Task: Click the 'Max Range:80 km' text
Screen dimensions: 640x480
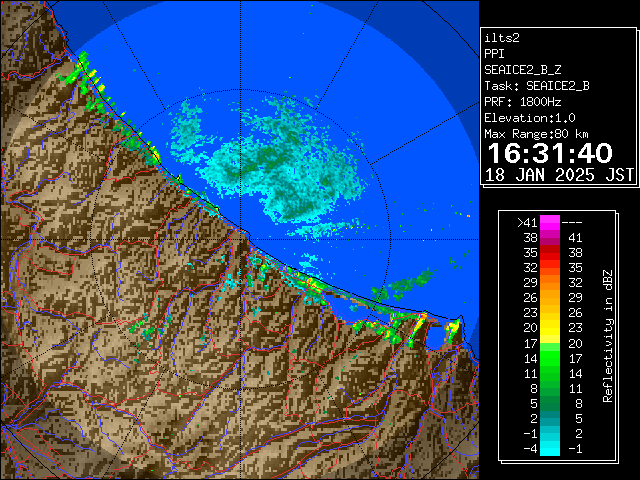Action: 536,134
